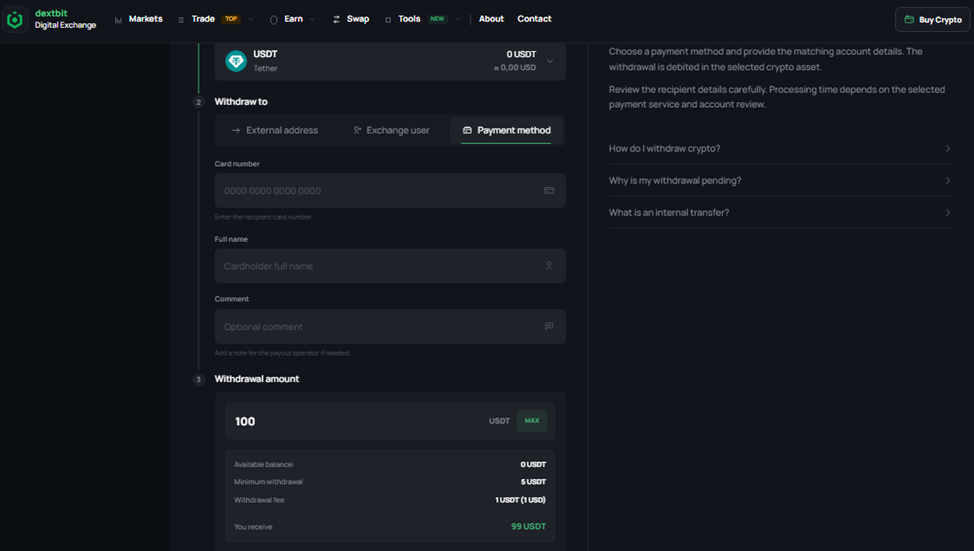Click the card icon in Card number field

(549, 191)
